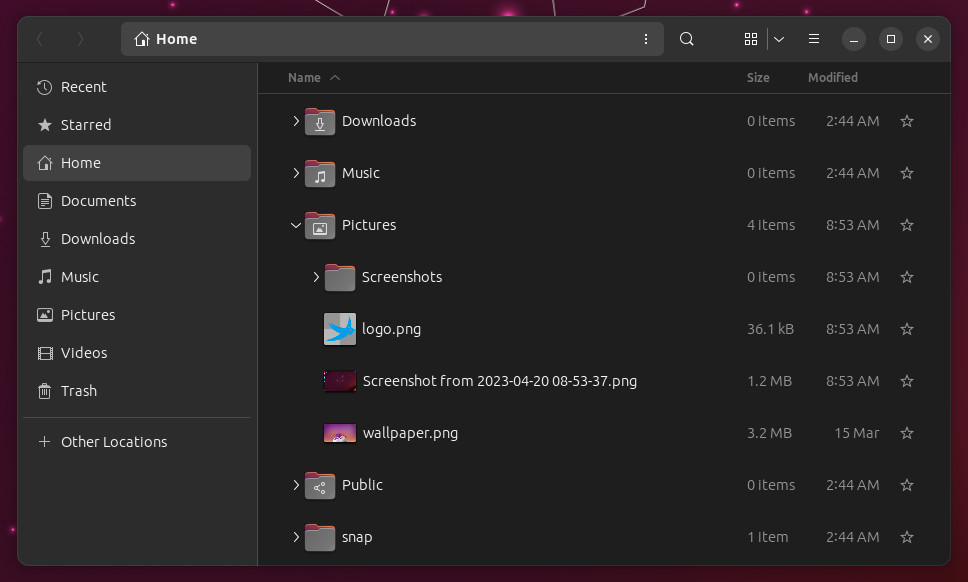The image size is (968, 582).
Task: Click the Public folder name
Action: tap(362, 485)
